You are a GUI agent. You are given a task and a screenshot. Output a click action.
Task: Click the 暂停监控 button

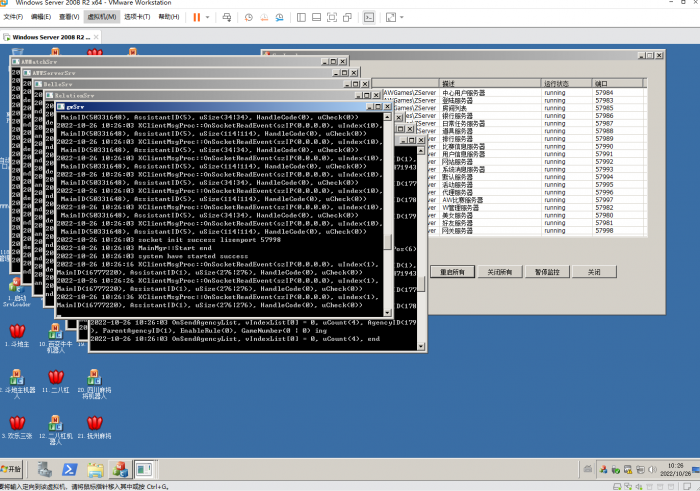(x=547, y=272)
